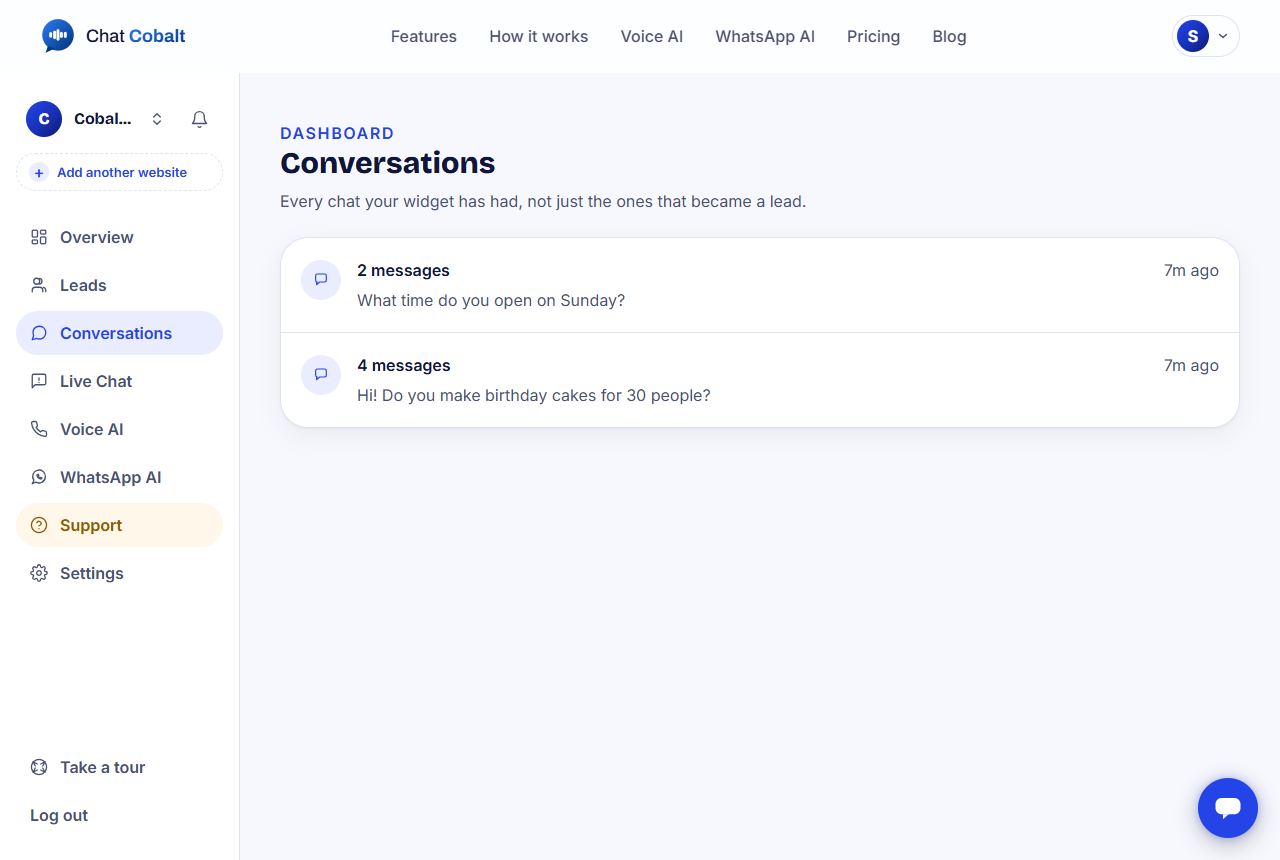
Task: Click the C workspace avatar
Action: (x=44, y=119)
